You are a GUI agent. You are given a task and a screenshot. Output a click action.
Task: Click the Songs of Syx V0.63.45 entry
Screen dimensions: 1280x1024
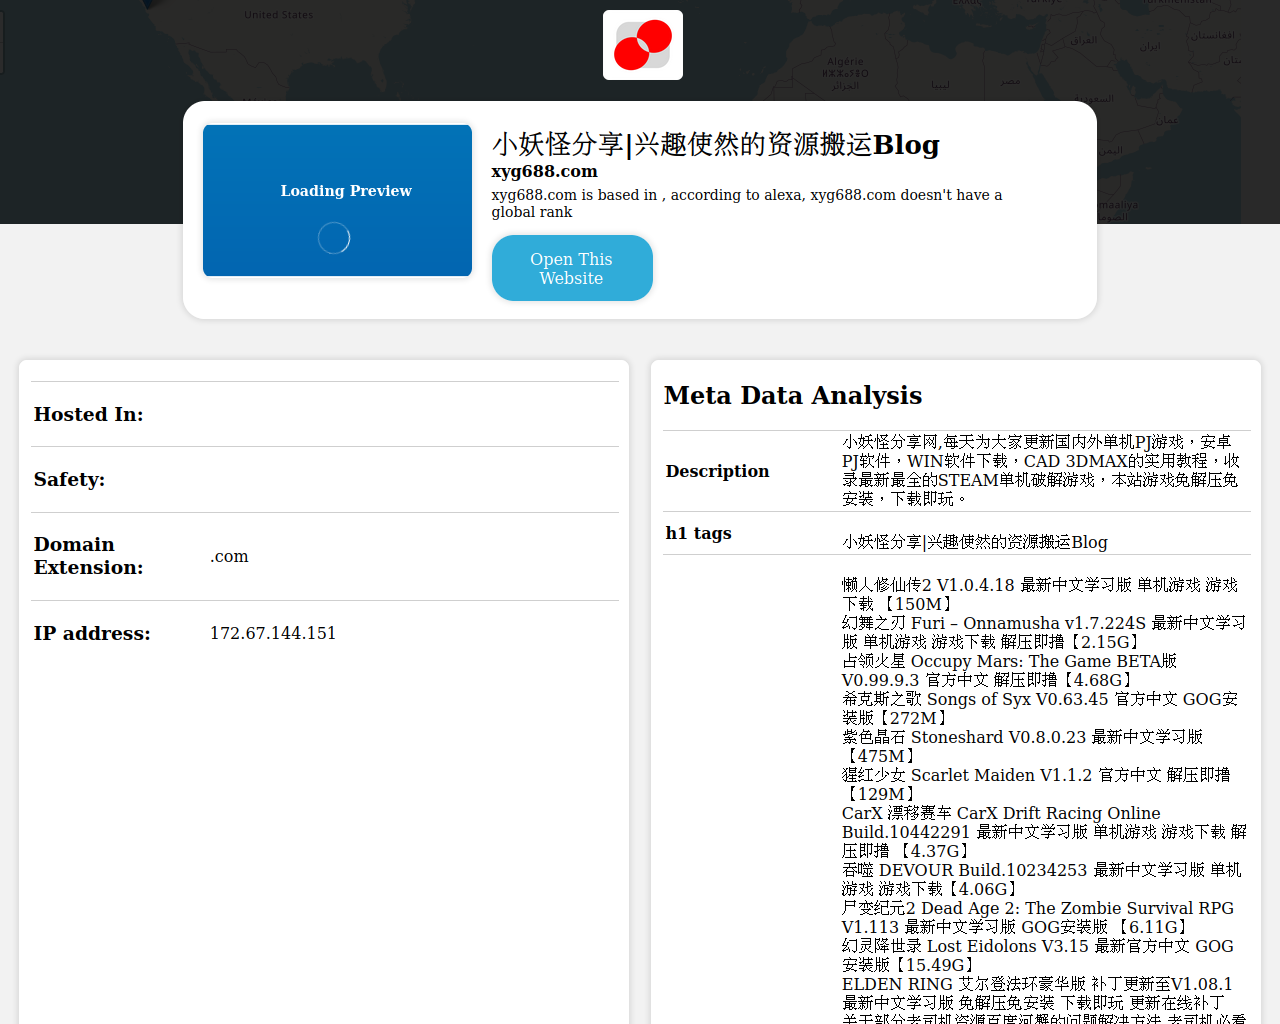(x=1040, y=708)
